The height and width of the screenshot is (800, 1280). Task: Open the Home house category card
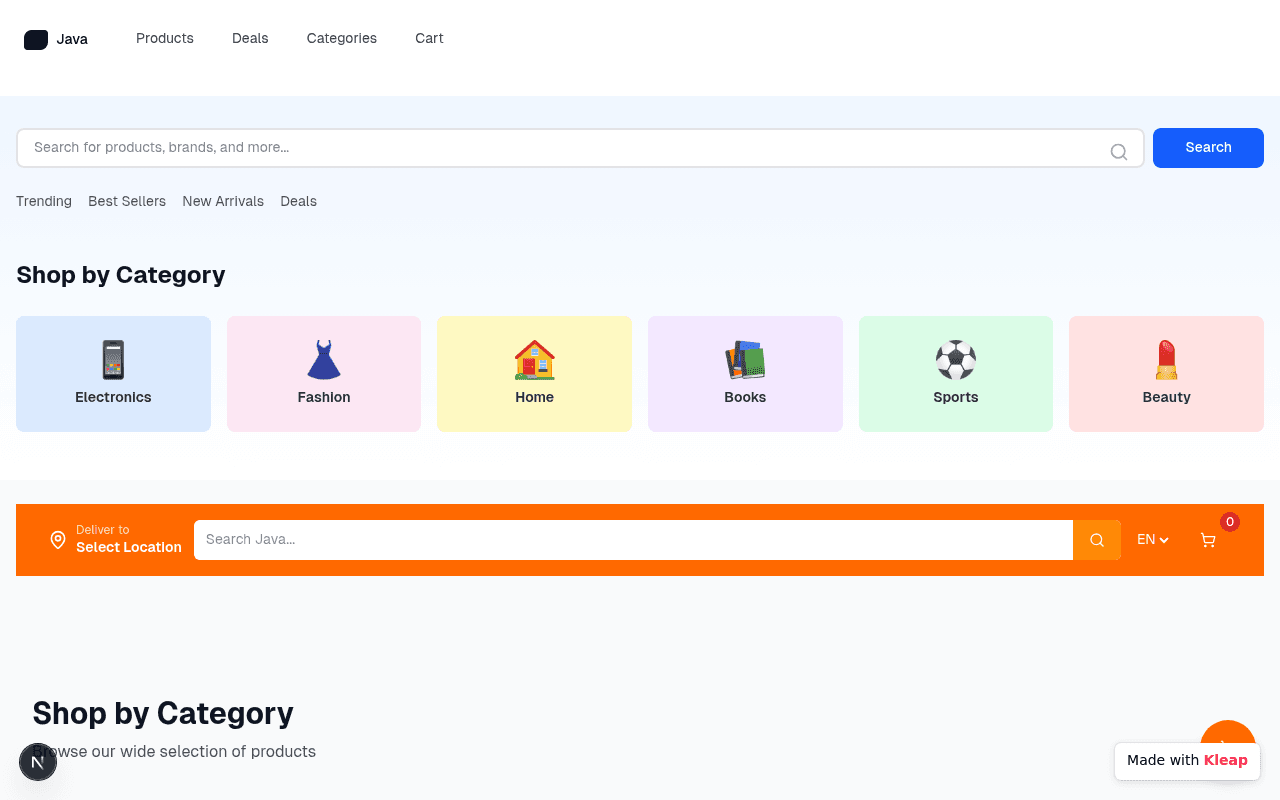(534, 374)
